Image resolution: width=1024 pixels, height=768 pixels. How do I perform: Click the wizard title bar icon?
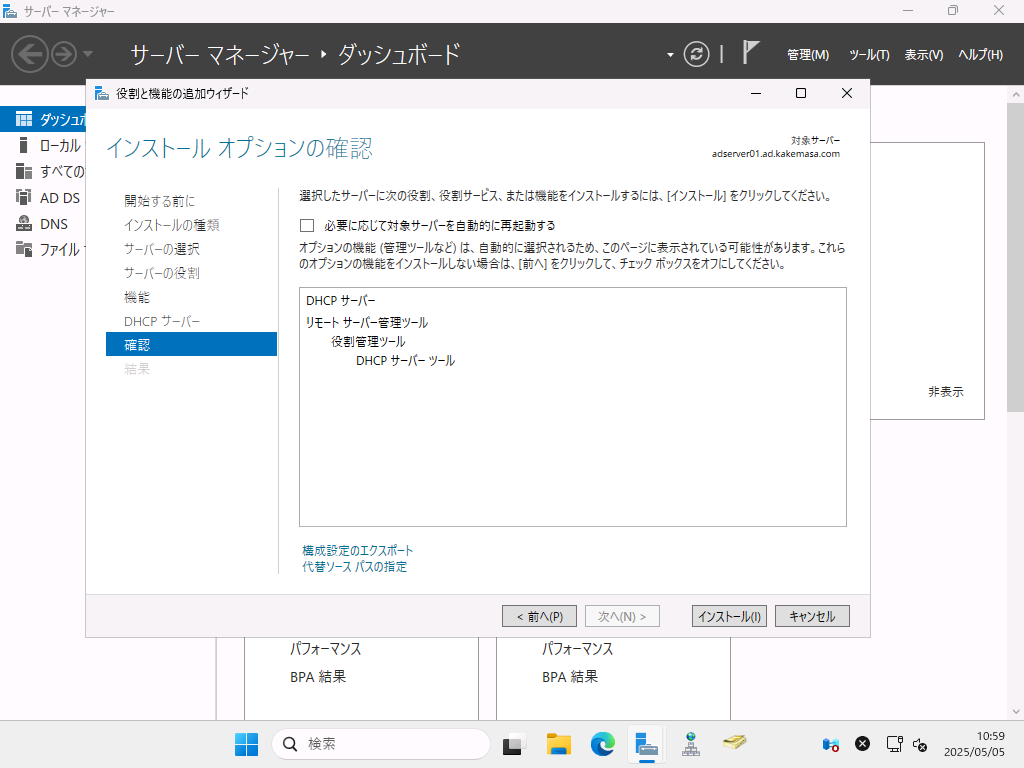coord(101,93)
